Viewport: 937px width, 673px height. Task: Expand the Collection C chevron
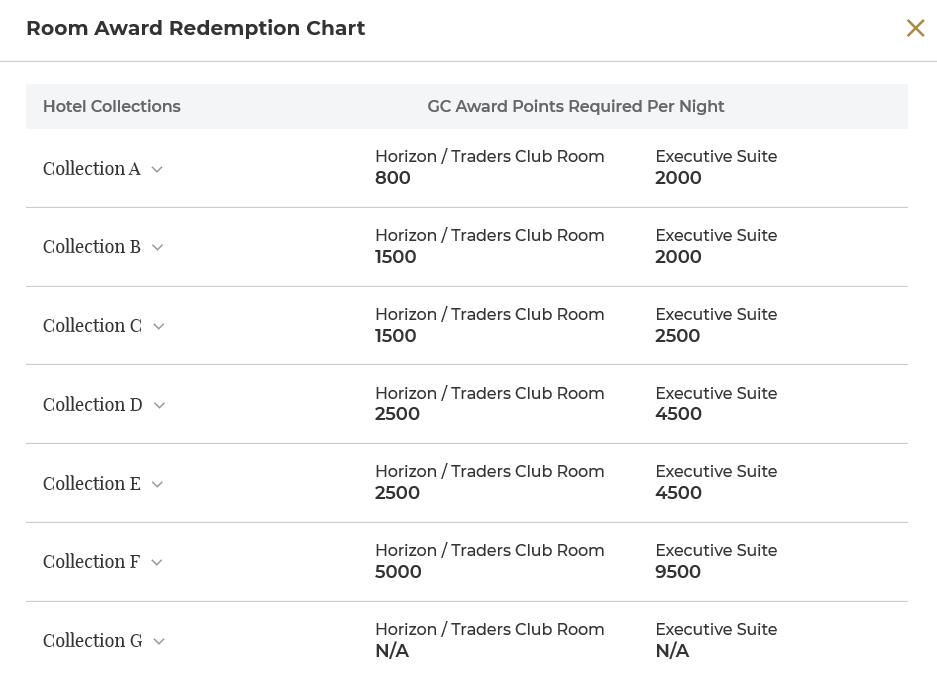point(158,326)
